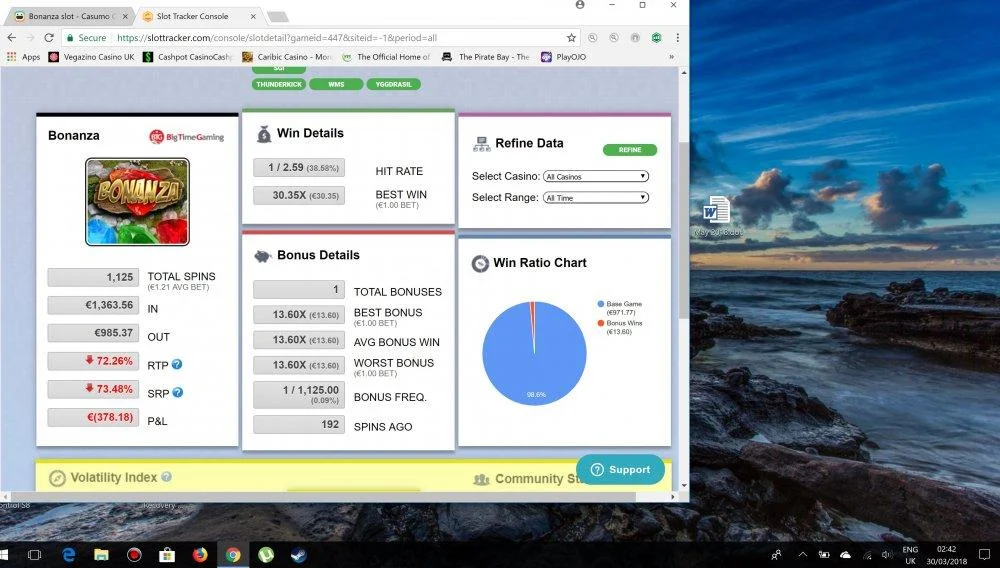Show more bookmarks with the chevron
This screenshot has width=1000, height=568.
pos(671,57)
